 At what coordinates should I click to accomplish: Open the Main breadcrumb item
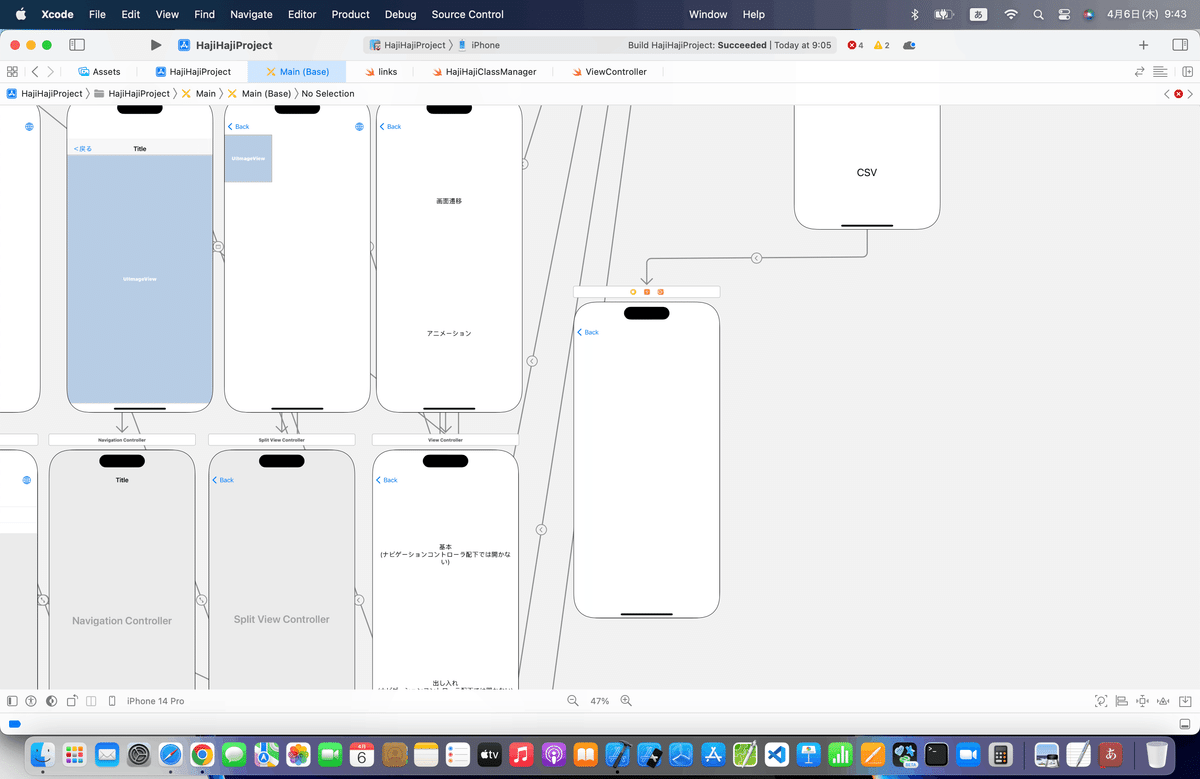pyautogui.click(x=198, y=93)
